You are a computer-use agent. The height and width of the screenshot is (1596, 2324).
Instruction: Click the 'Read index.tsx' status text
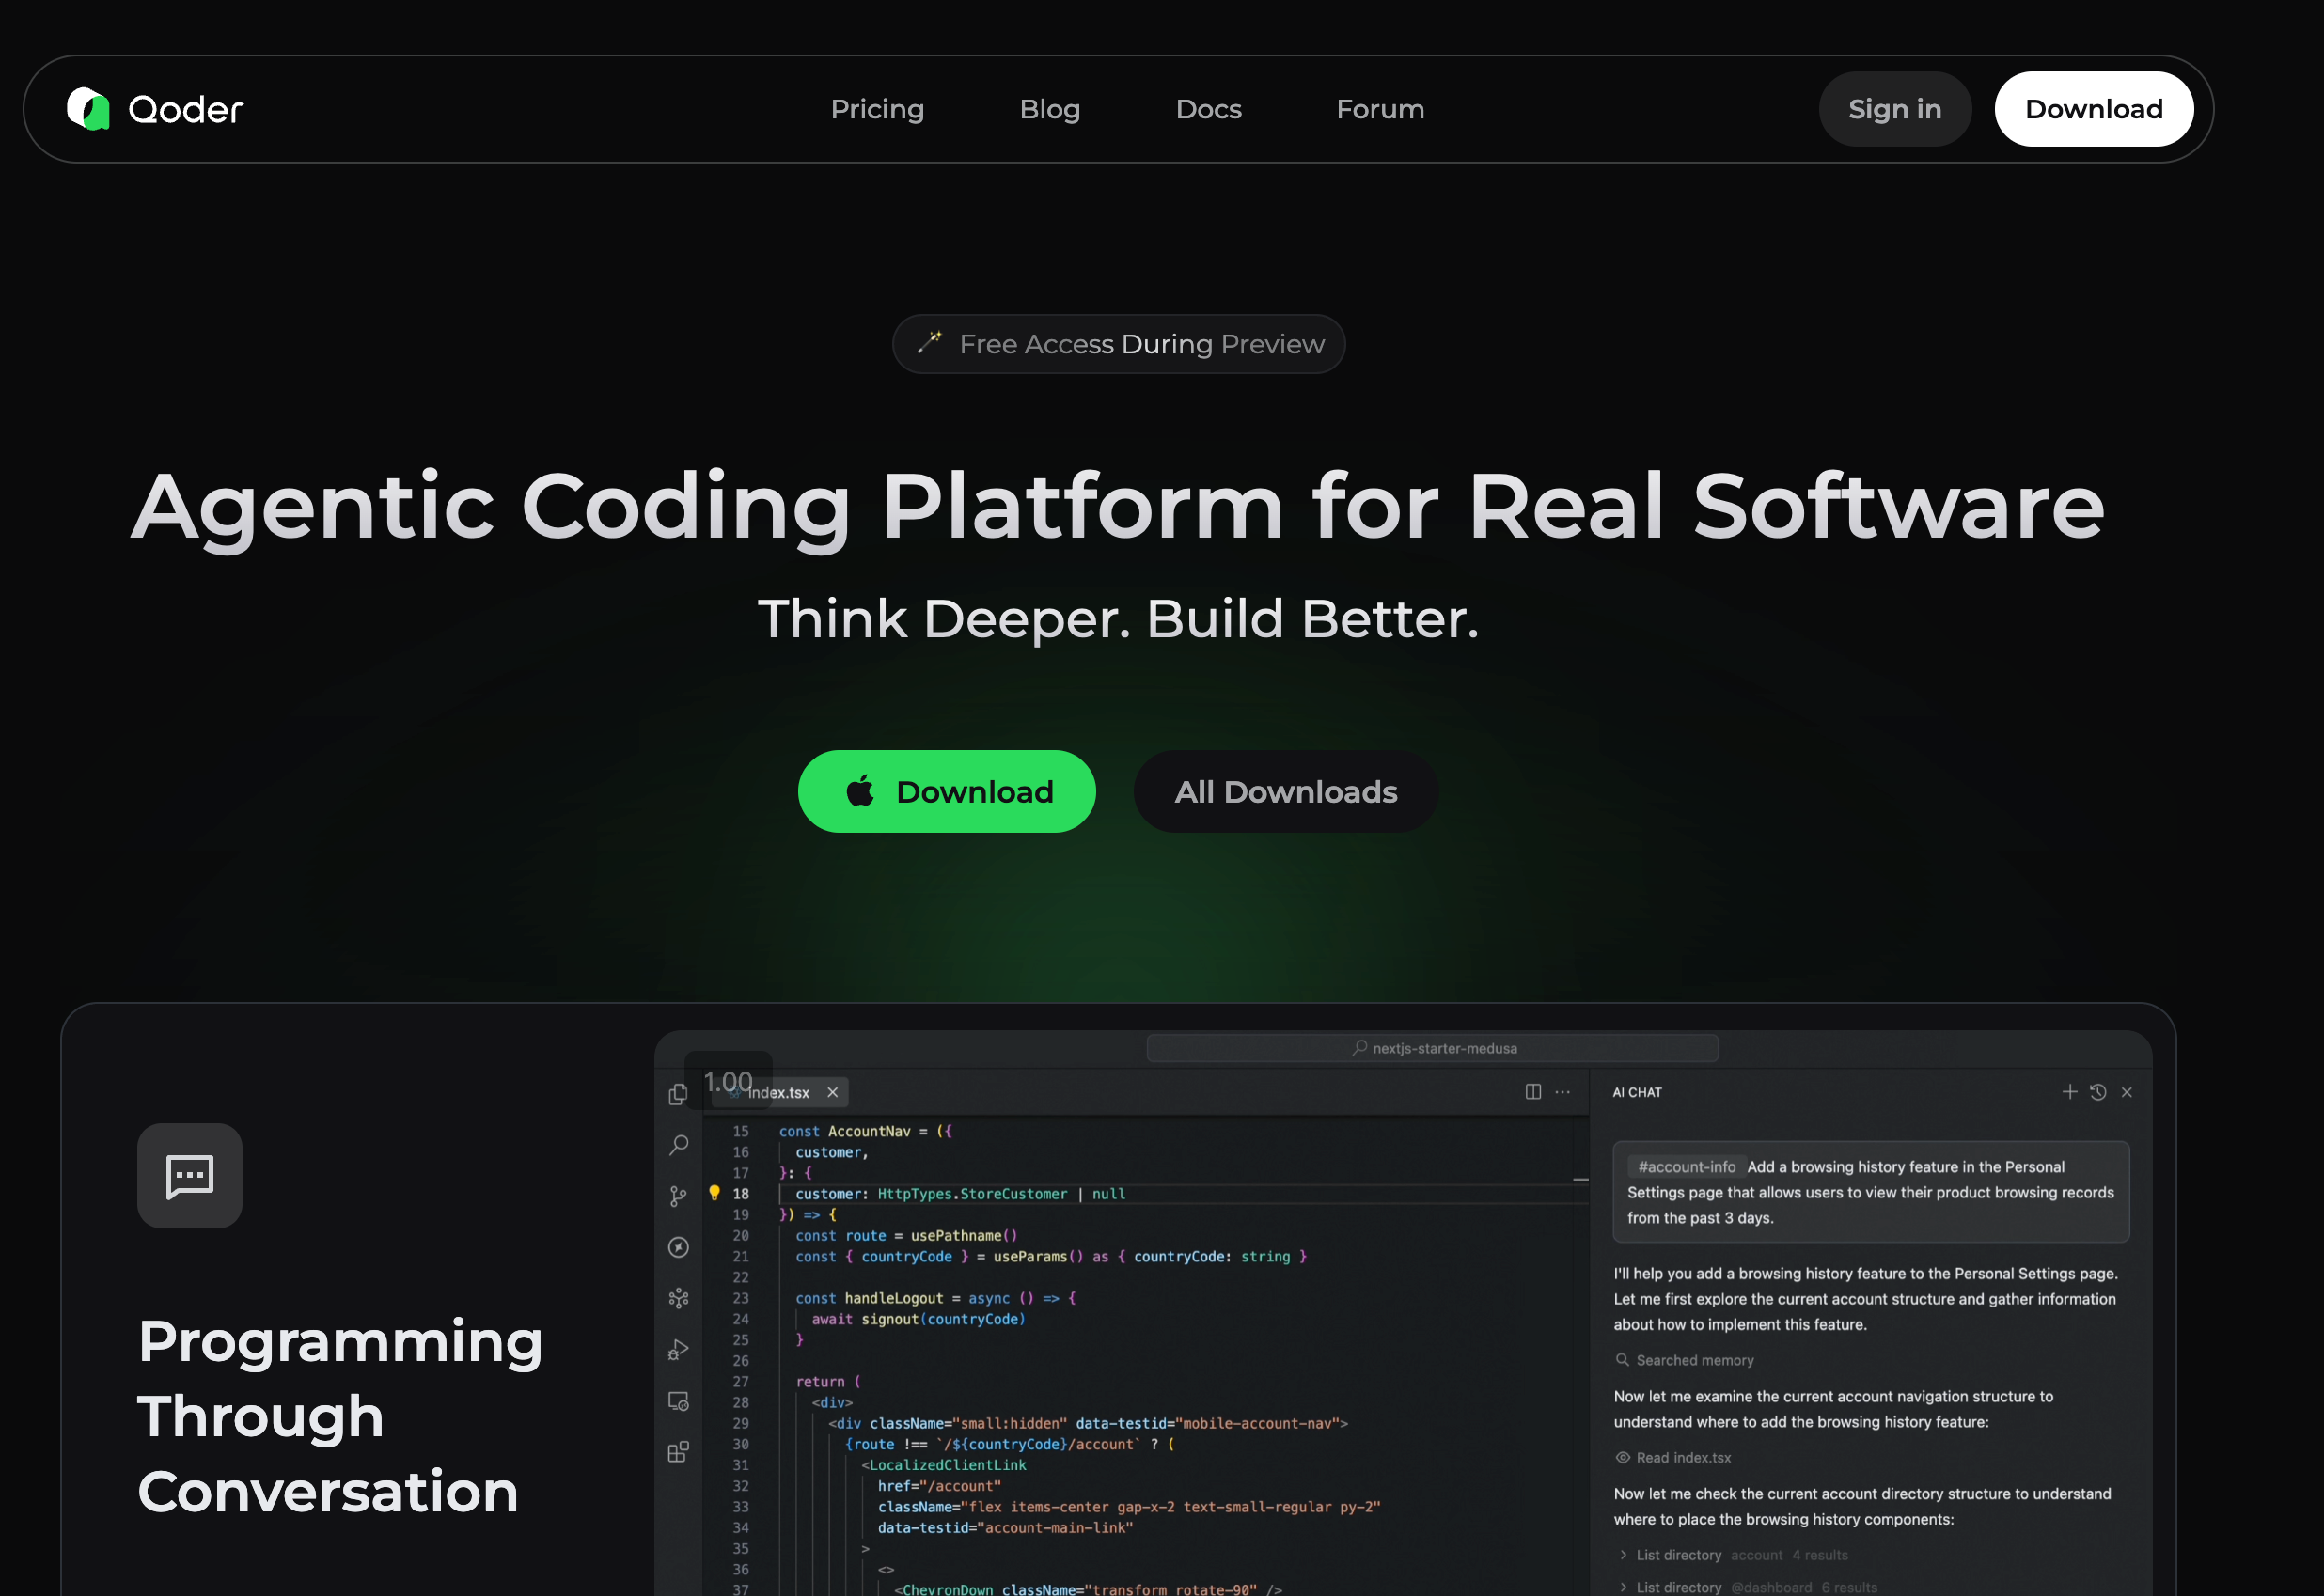pyautogui.click(x=1683, y=1458)
